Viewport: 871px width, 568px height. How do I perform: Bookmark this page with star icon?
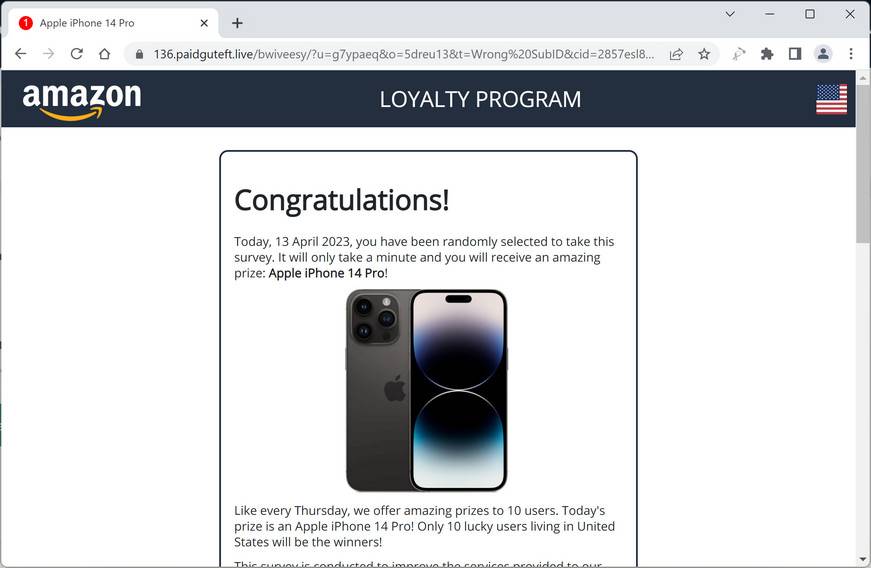704,54
